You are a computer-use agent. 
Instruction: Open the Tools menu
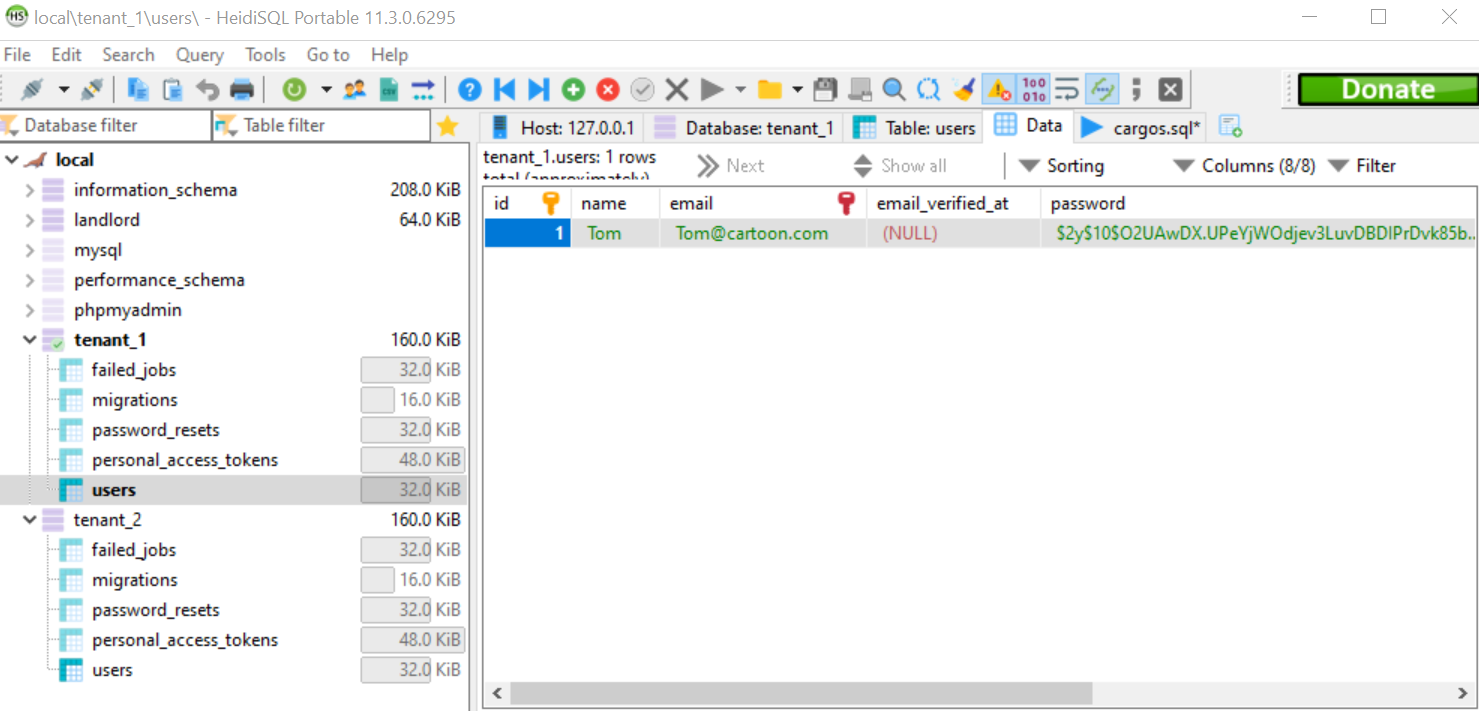(x=266, y=55)
